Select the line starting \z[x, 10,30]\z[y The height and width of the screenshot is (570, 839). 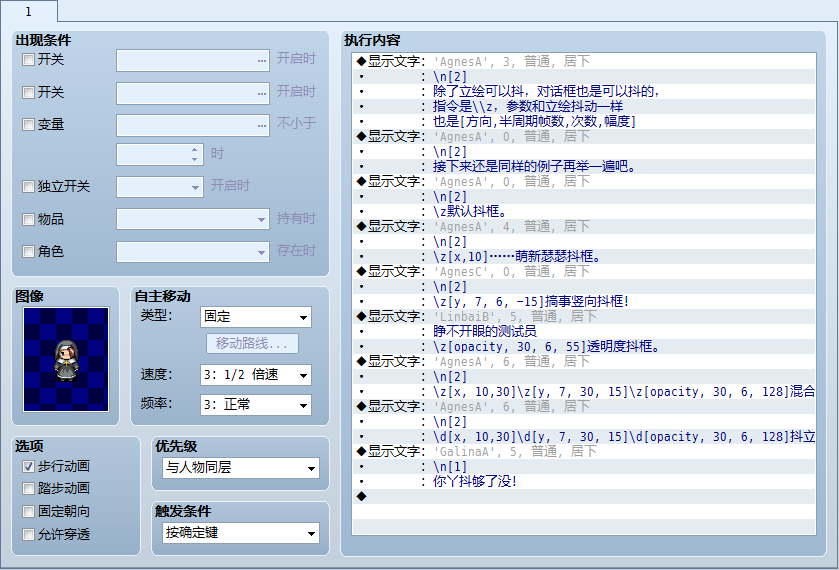point(584,391)
